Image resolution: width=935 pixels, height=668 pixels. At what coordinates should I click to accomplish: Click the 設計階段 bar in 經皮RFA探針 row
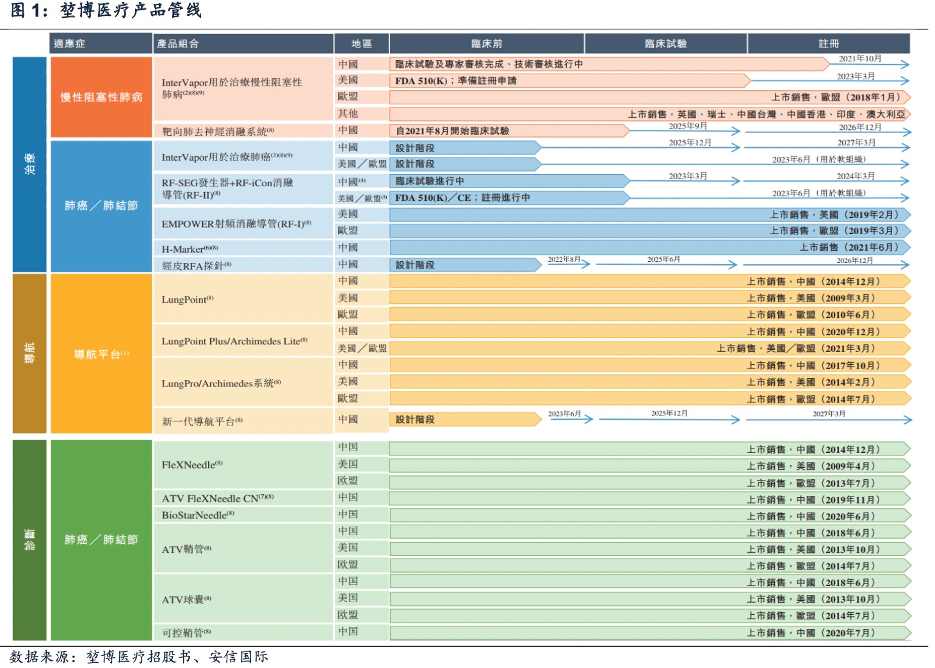point(465,264)
